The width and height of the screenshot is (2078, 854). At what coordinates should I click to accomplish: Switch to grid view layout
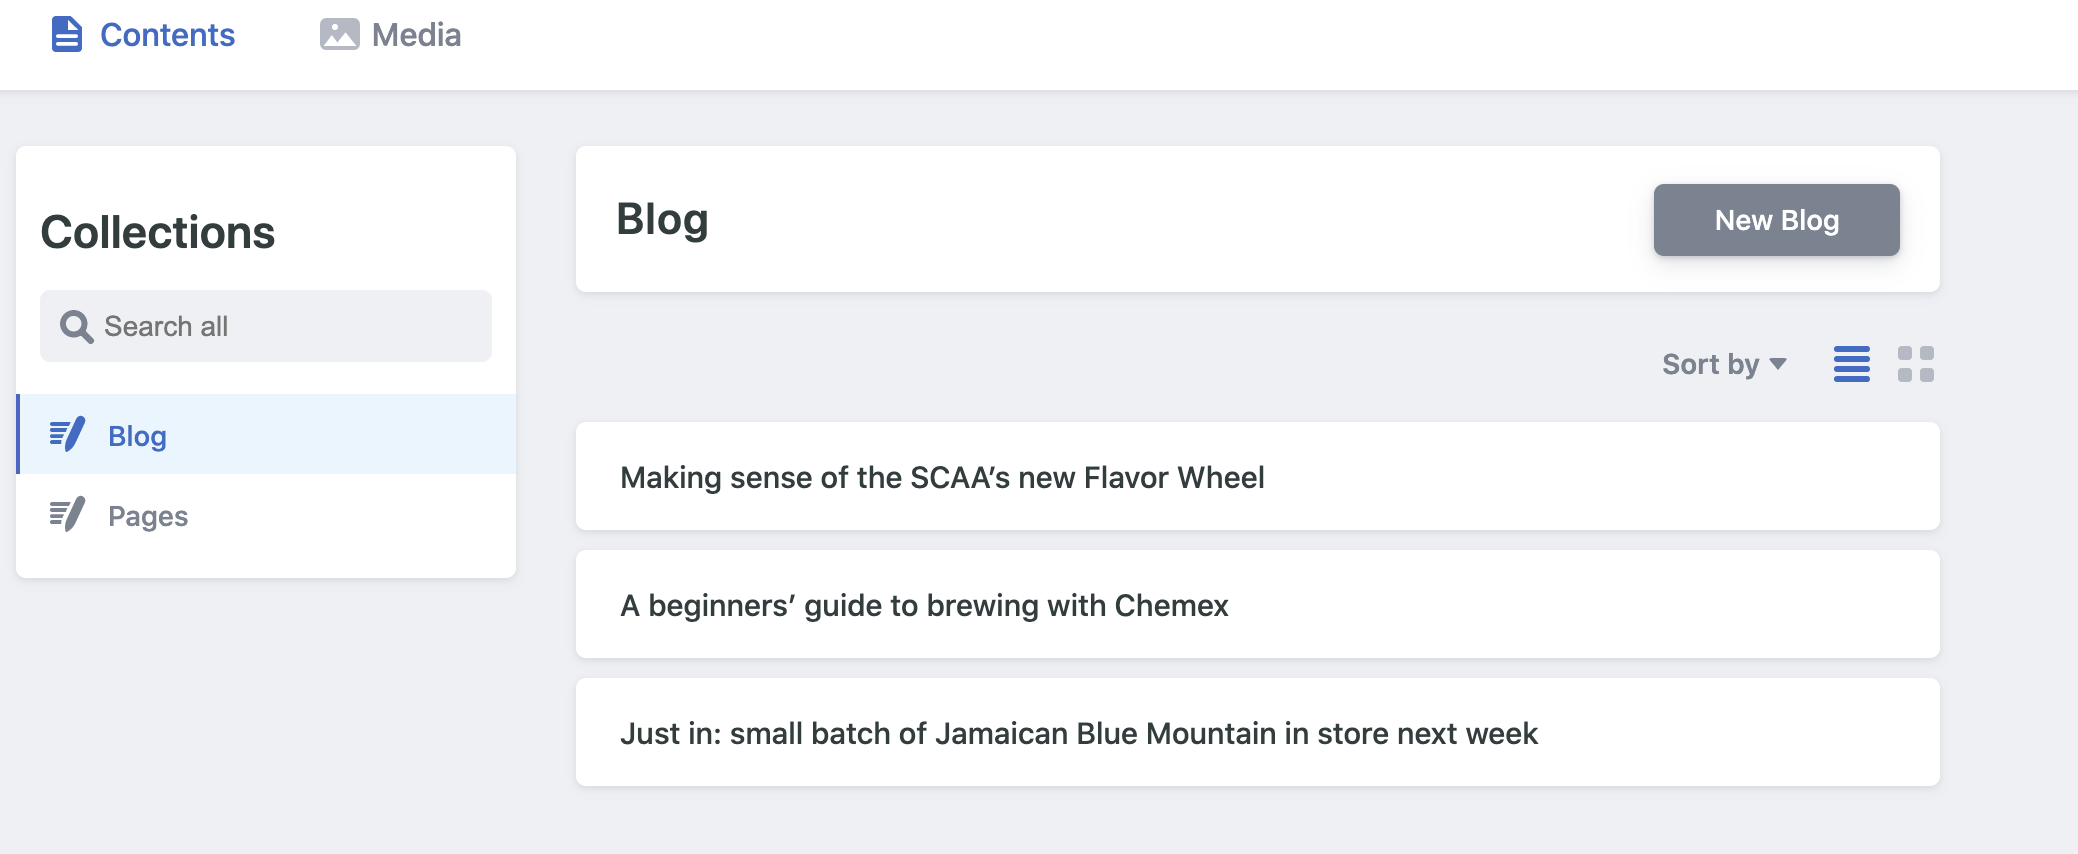[x=1916, y=364]
